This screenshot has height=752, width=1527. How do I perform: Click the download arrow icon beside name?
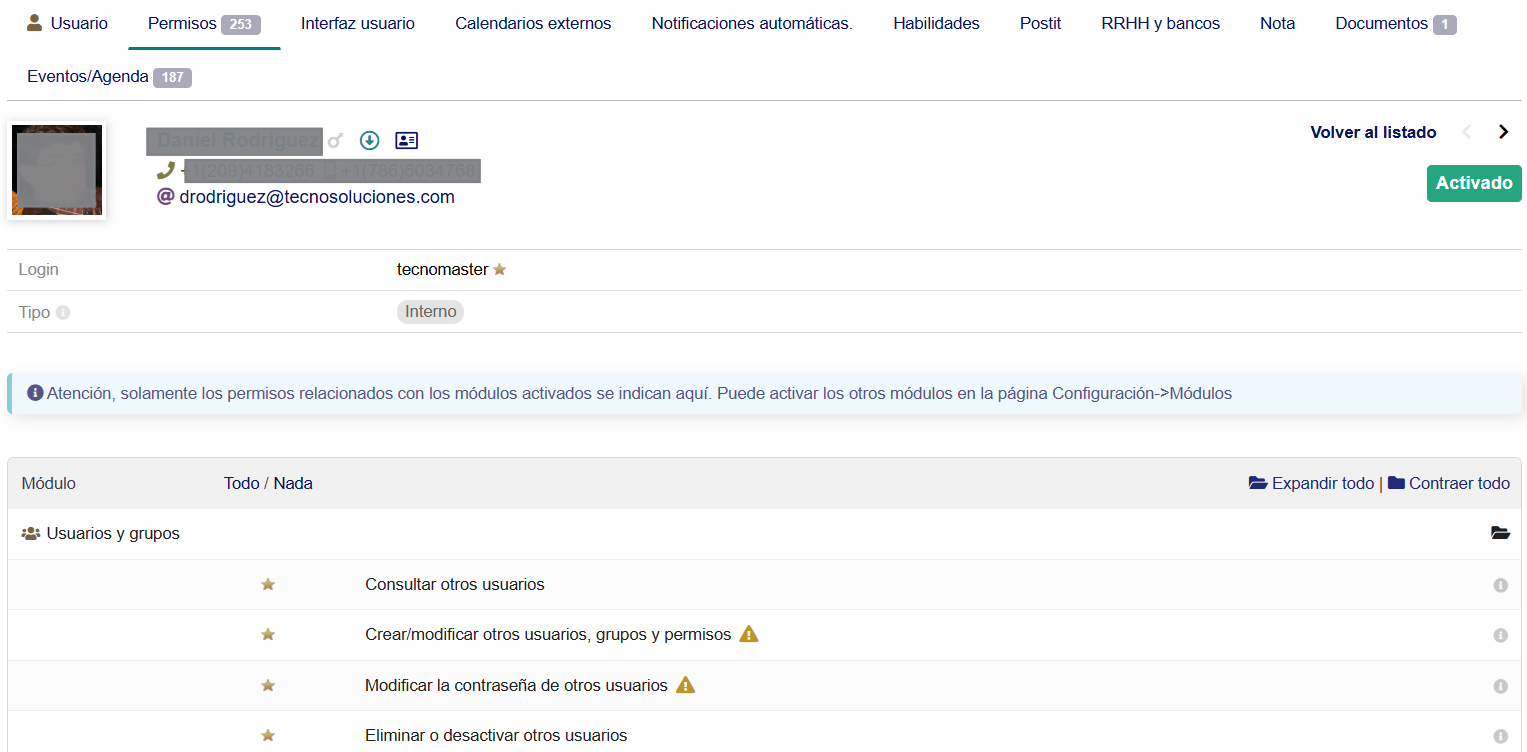tap(370, 141)
